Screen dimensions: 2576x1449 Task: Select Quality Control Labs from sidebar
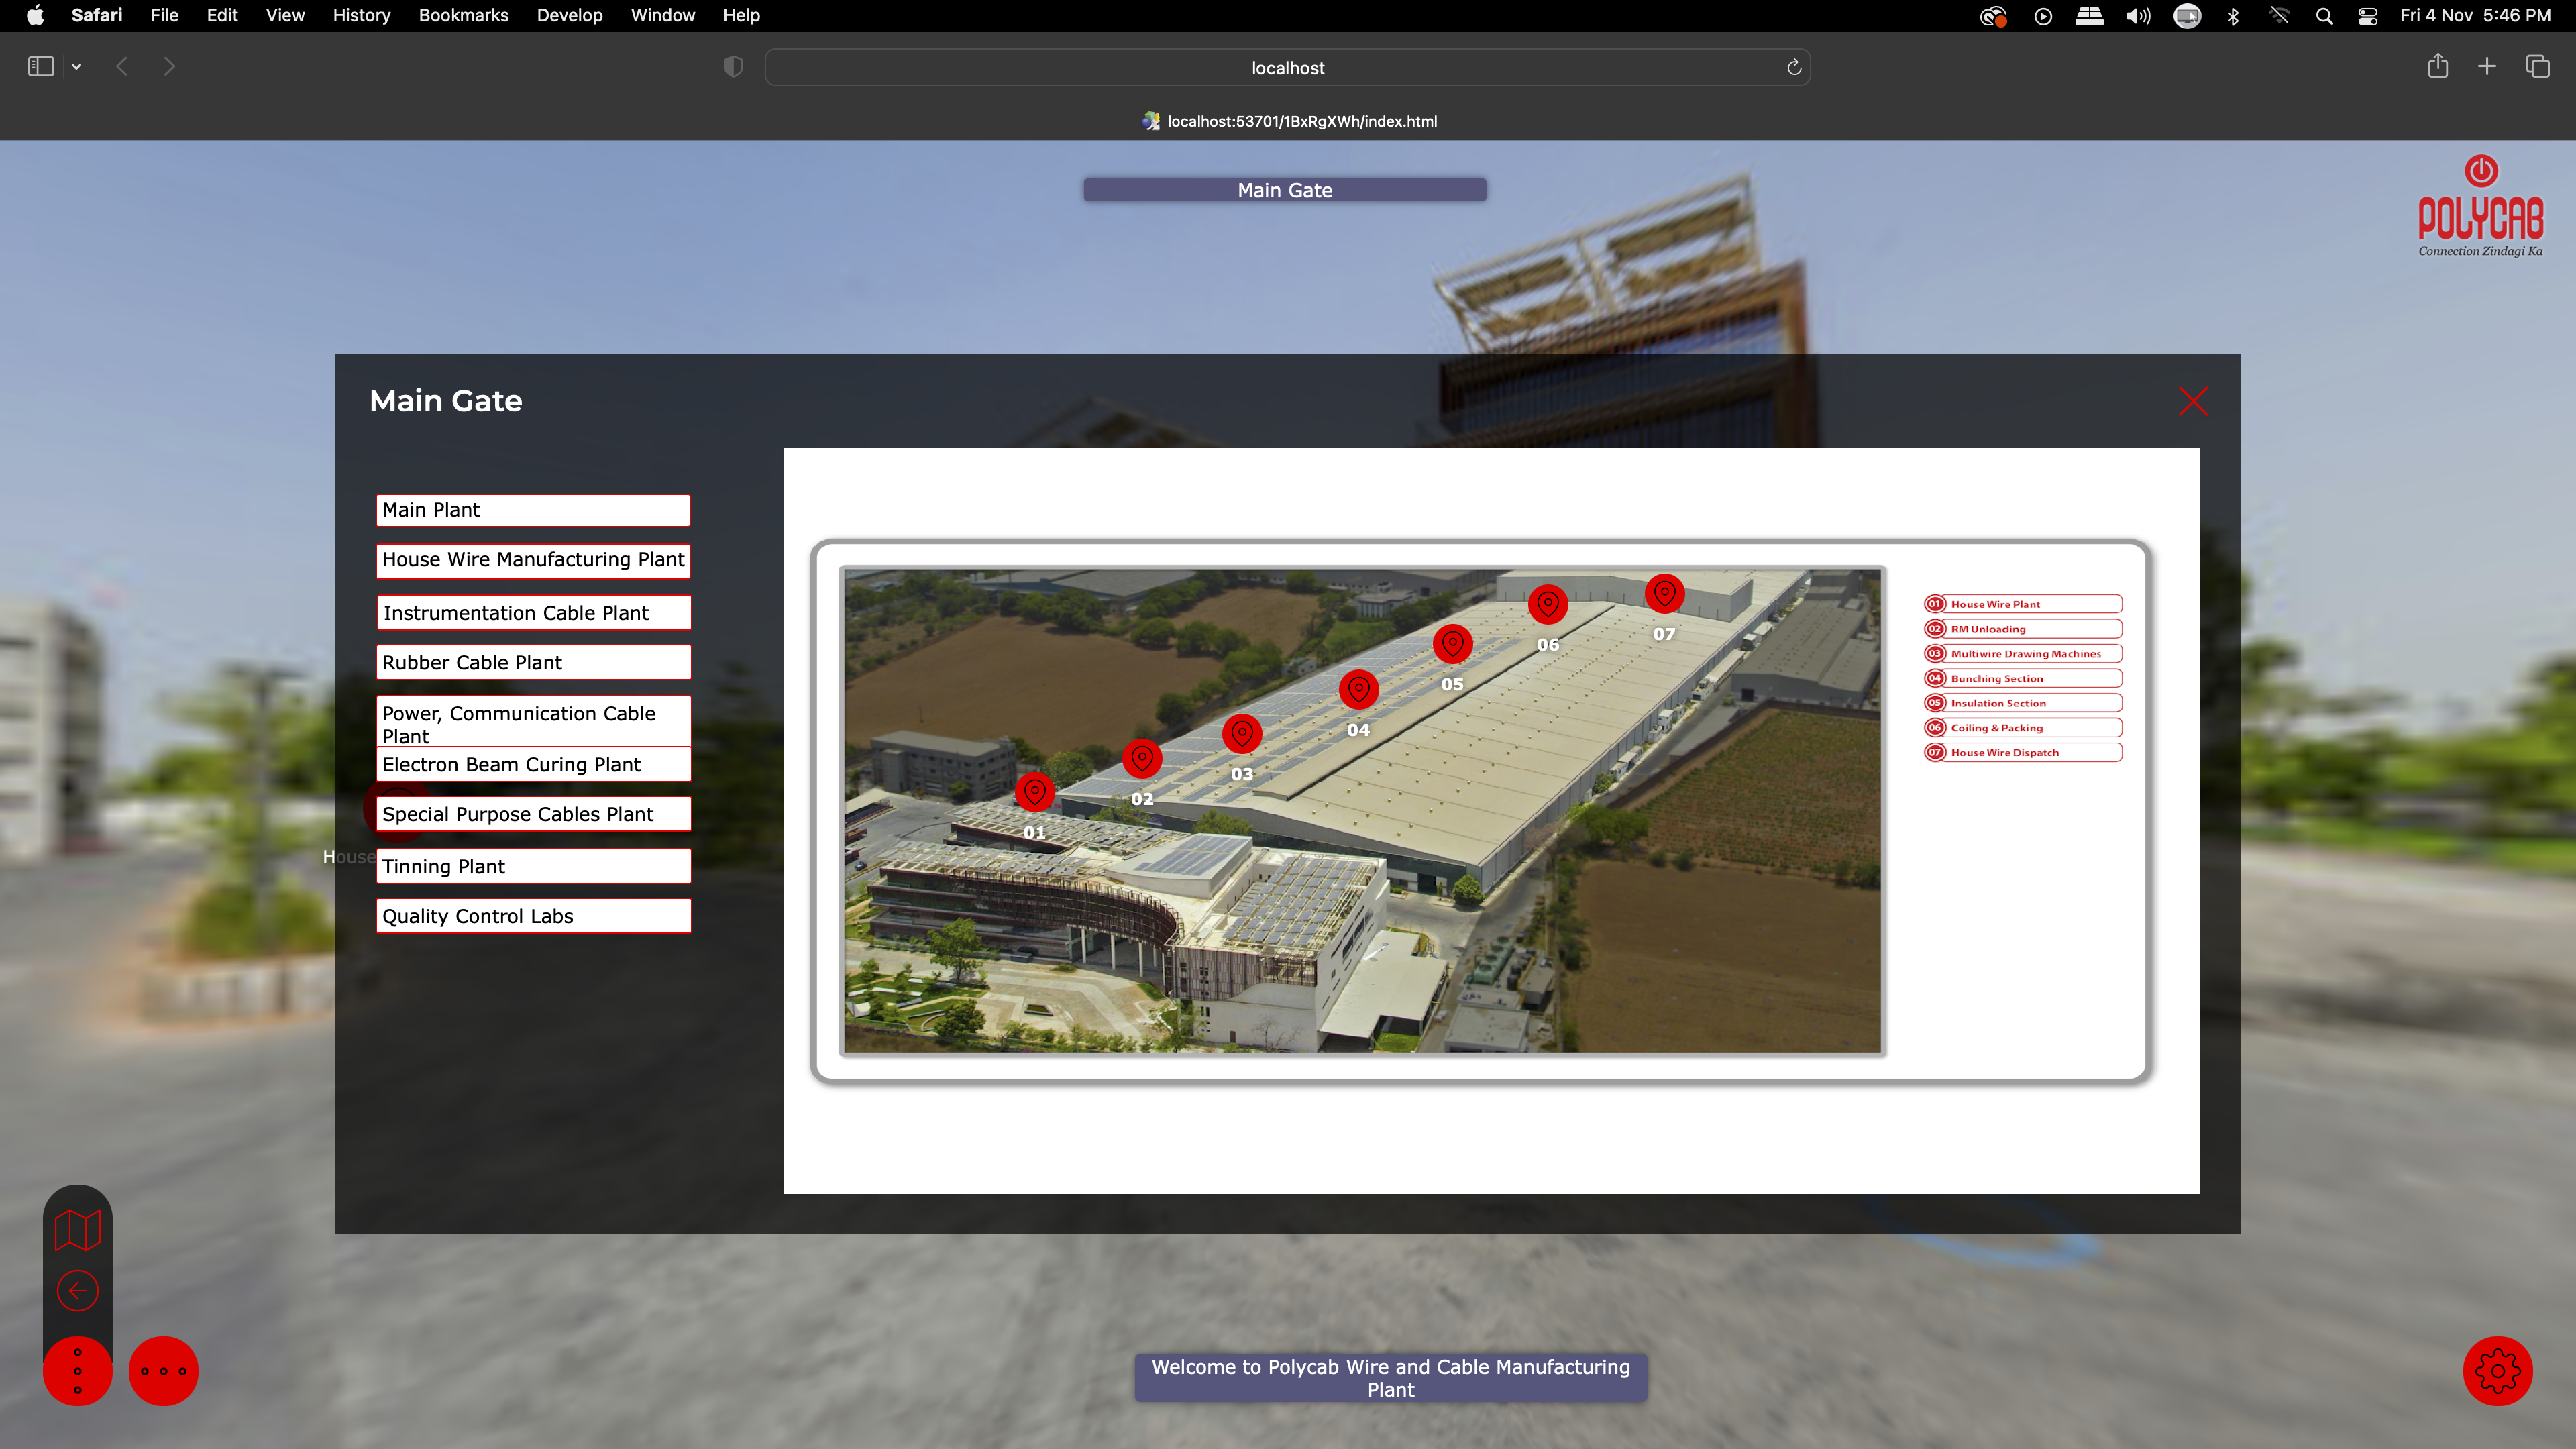point(533,916)
